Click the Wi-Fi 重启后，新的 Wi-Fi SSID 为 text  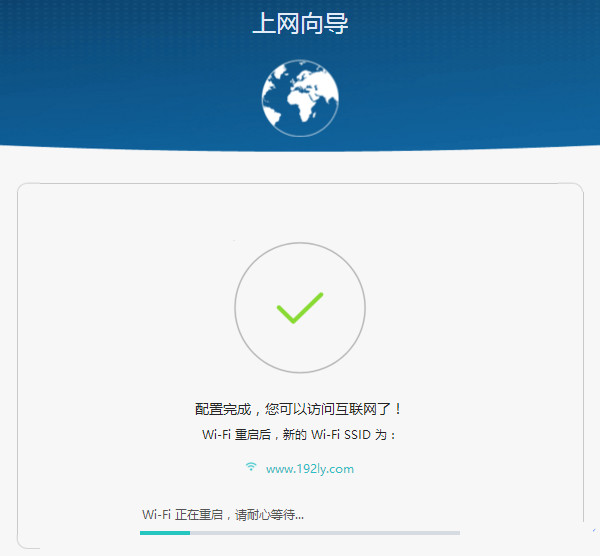pos(298,435)
